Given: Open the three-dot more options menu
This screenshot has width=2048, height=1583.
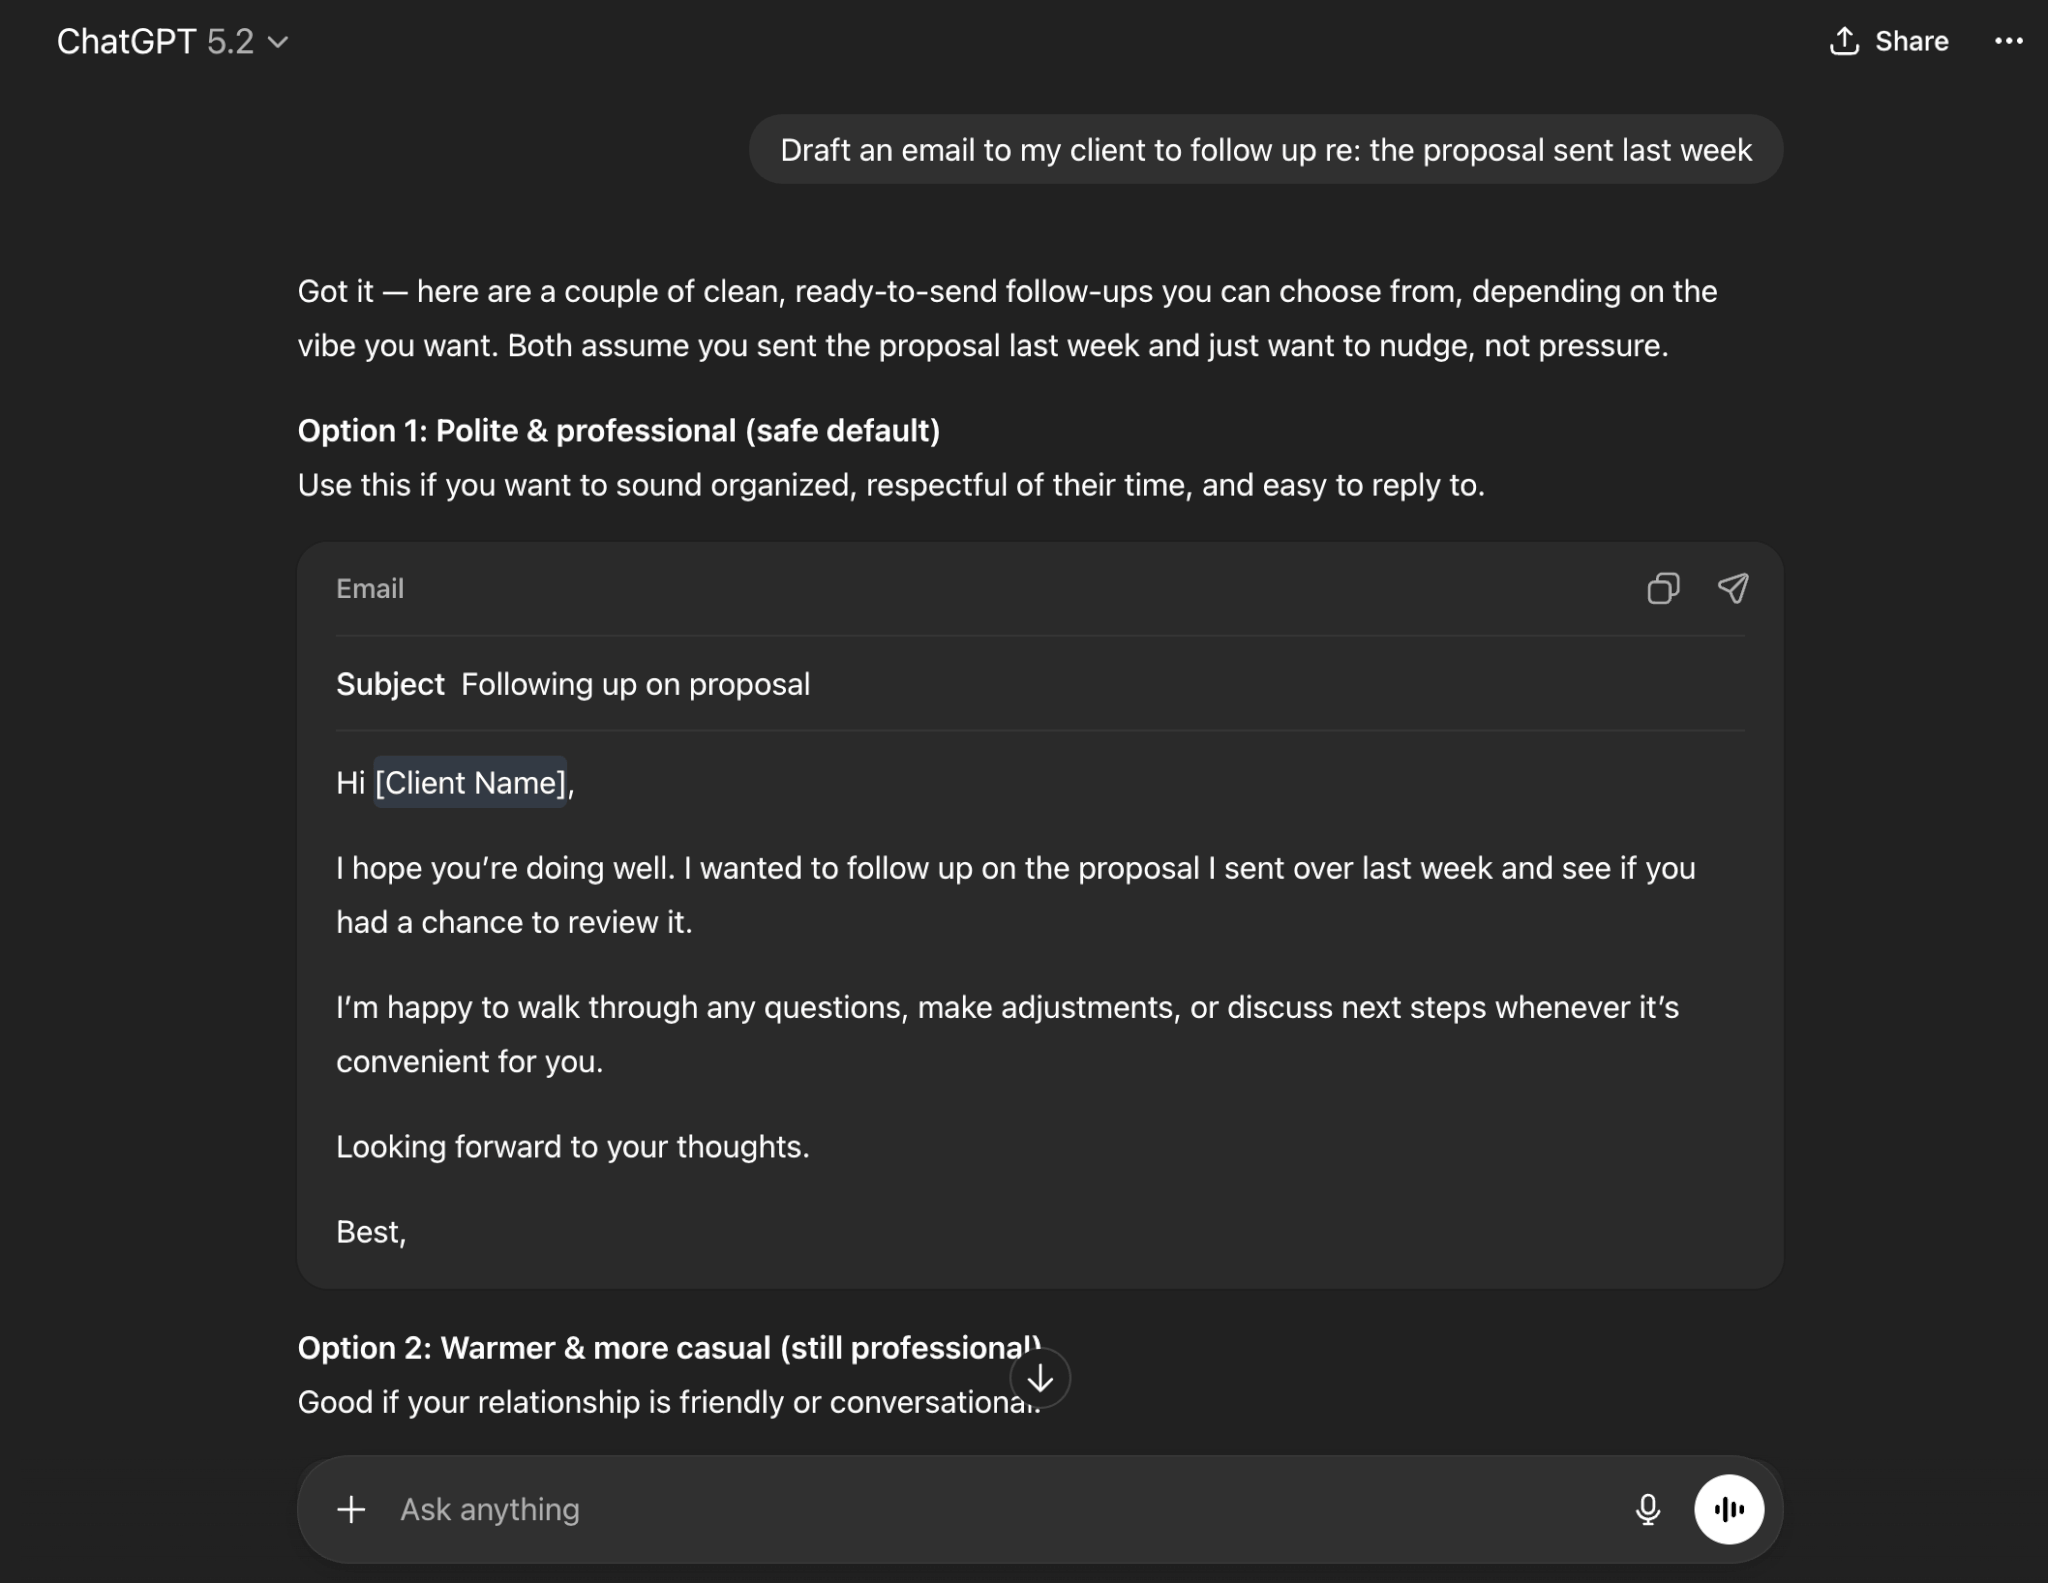Looking at the screenshot, I should (x=2008, y=42).
